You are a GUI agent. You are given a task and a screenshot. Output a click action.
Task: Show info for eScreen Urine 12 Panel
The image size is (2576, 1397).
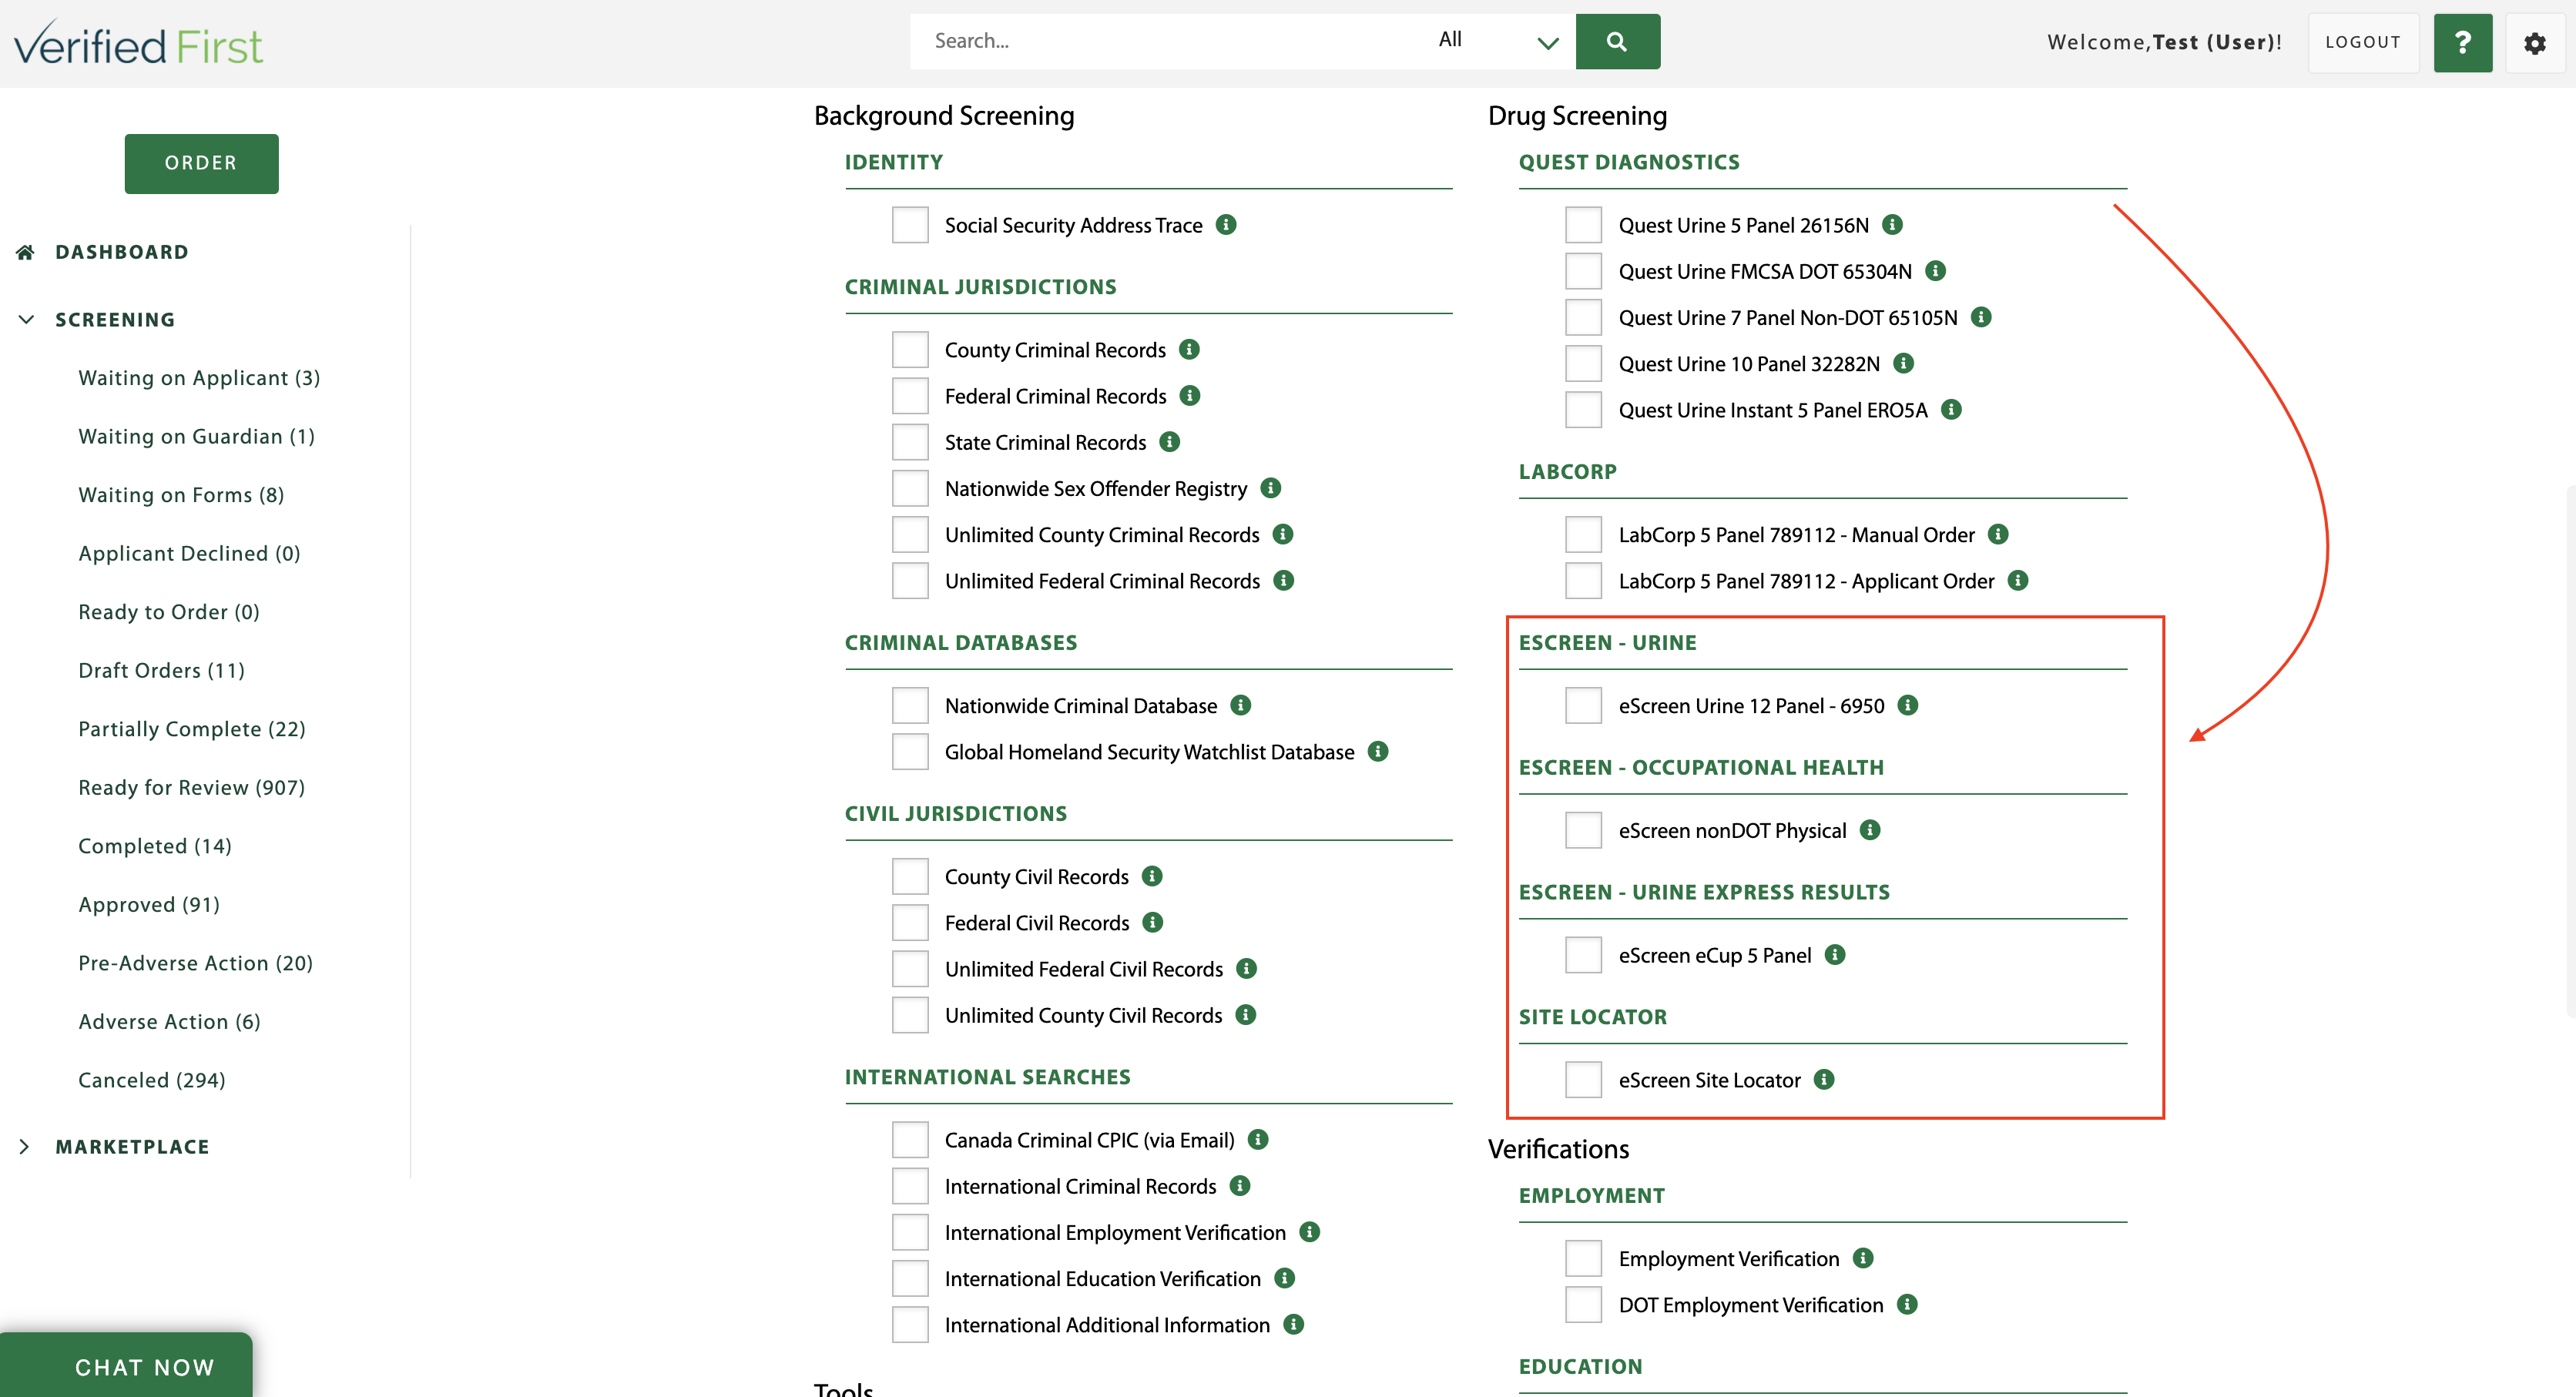pyautogui.click(x=1908, y=706)
